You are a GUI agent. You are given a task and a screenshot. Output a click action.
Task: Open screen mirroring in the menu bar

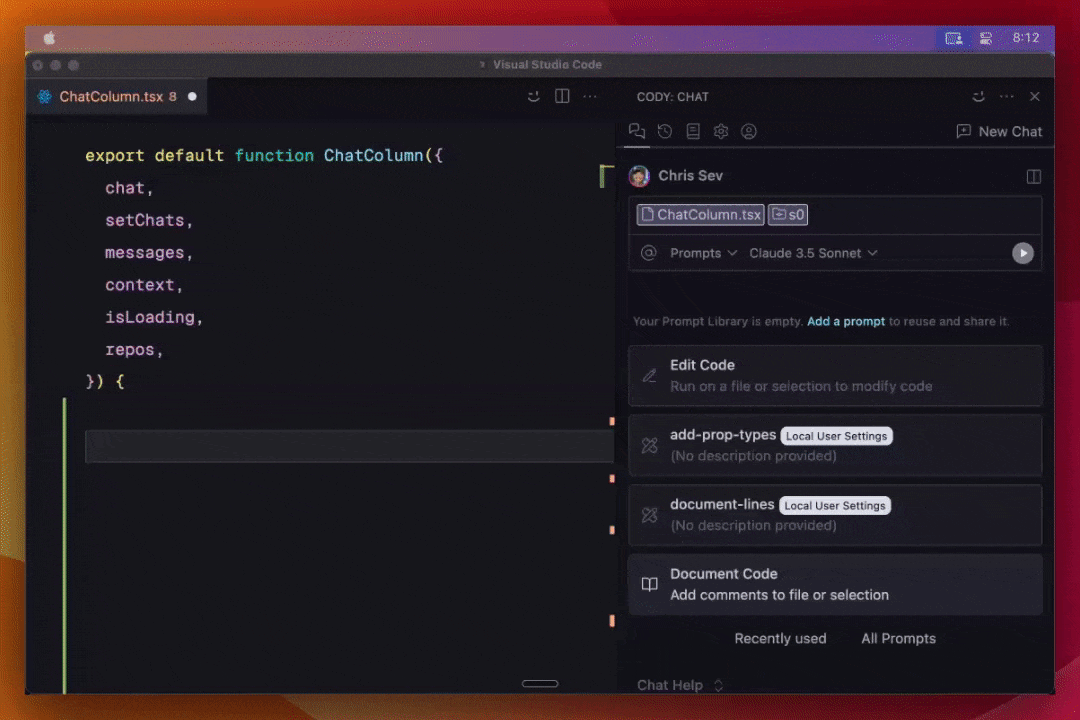pos(953,38)
